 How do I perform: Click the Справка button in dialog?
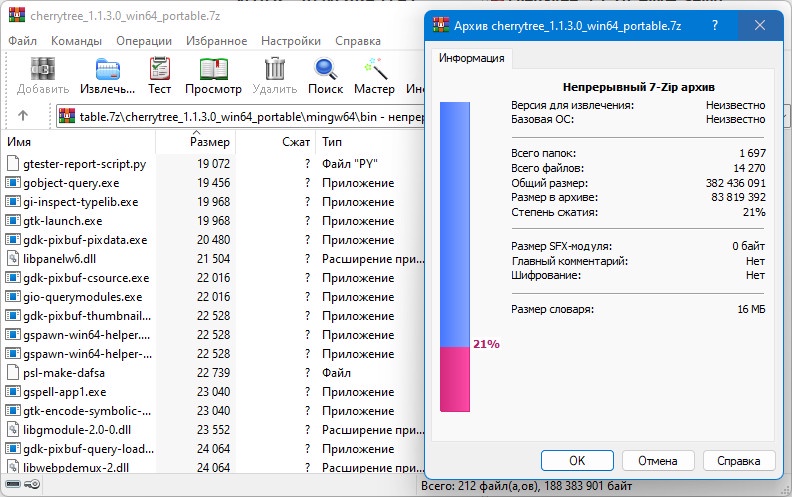738,461
